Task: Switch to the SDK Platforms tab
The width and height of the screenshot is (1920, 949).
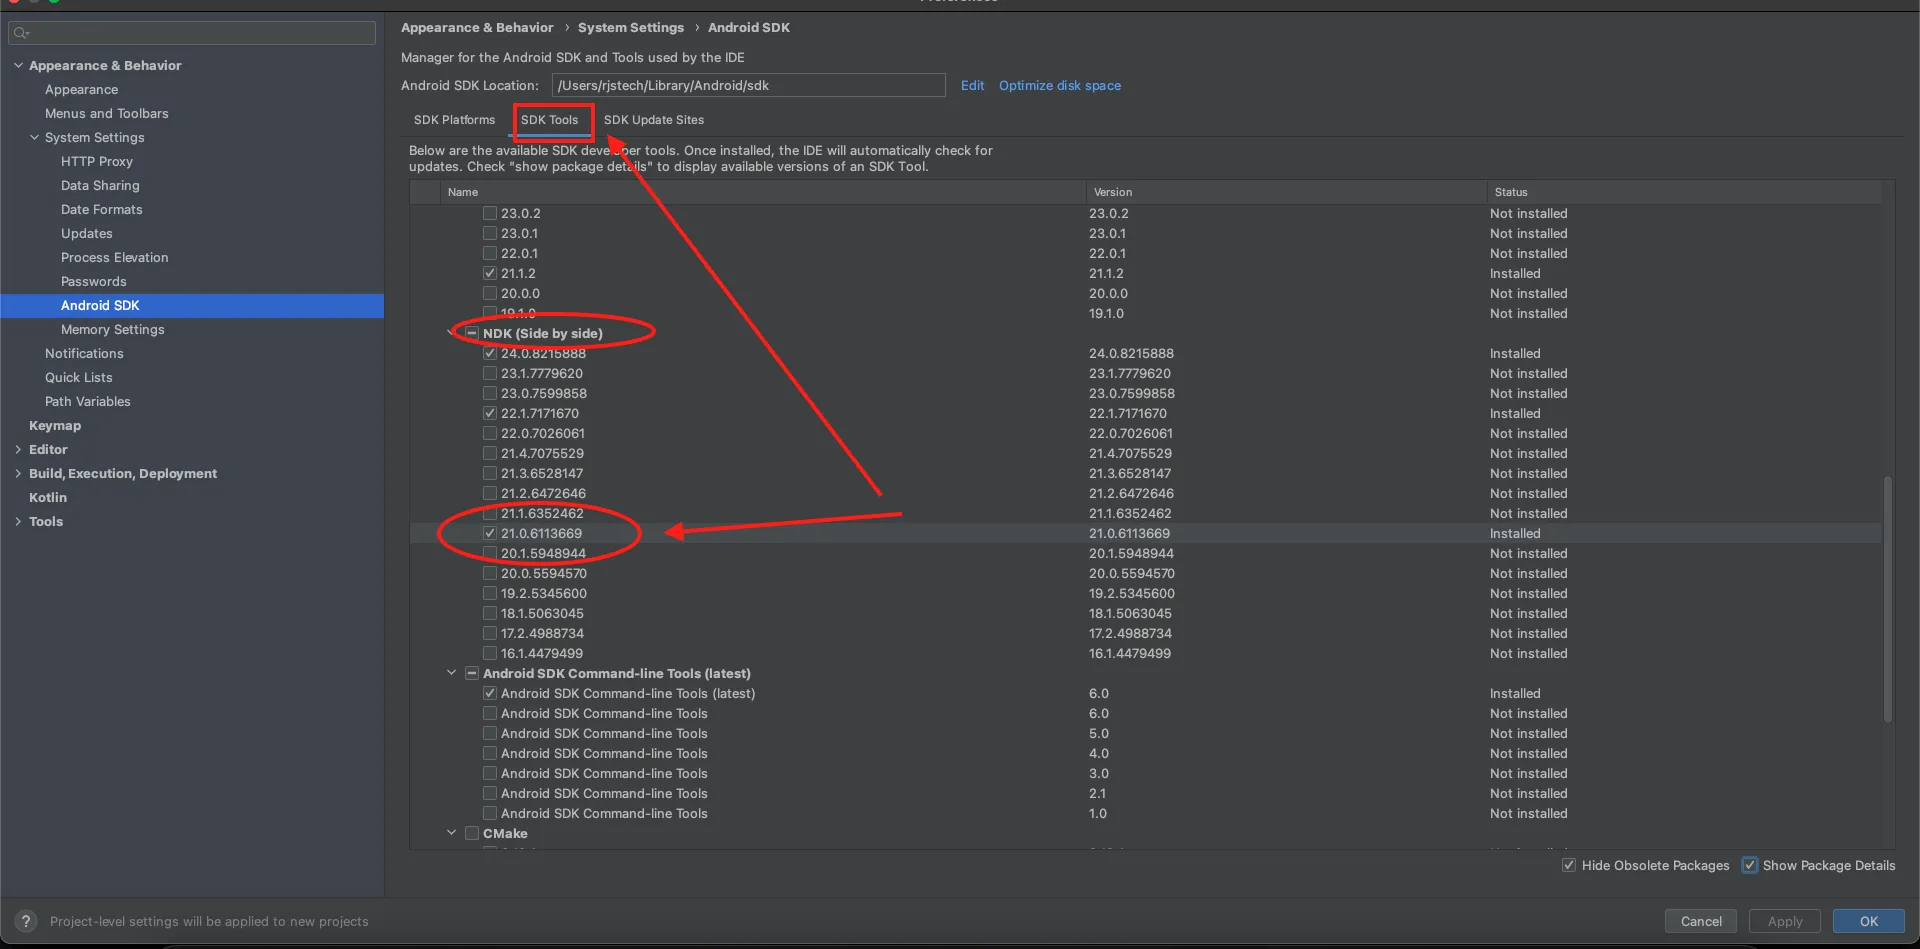Action: point(454,120)
